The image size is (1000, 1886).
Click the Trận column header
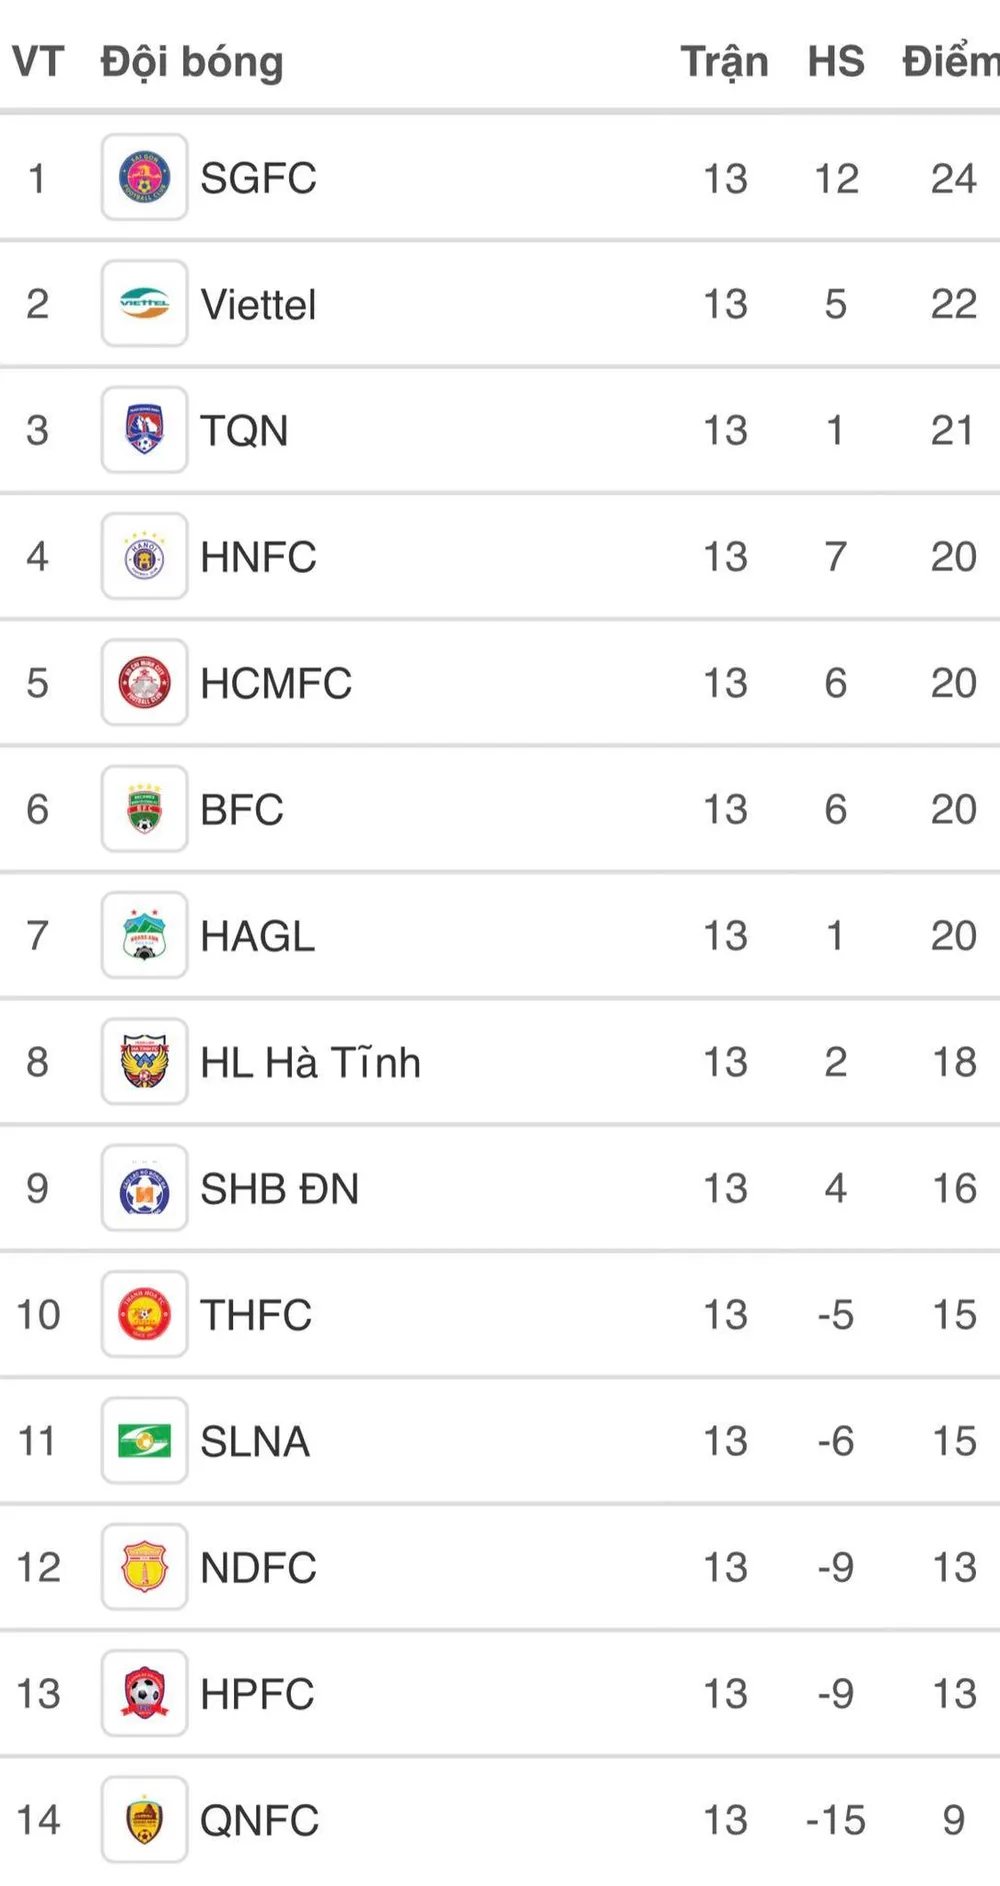click(725, 62)
